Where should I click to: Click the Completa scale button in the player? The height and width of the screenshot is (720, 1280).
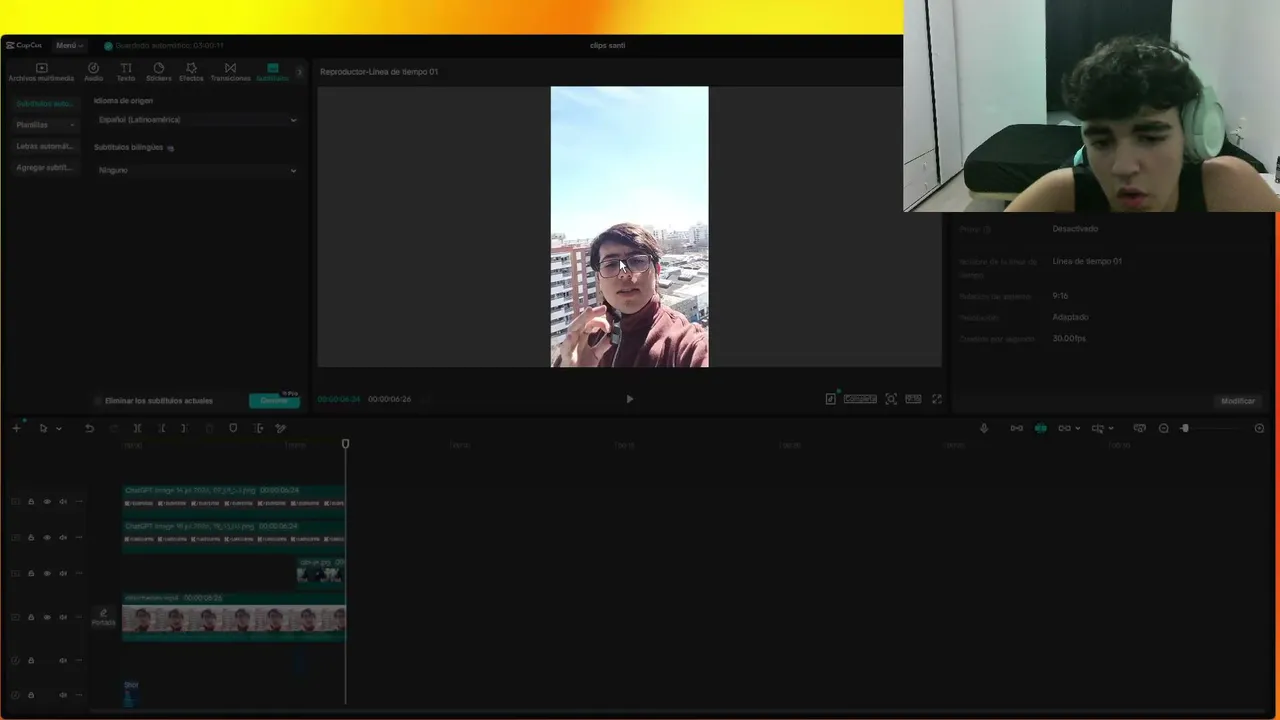(860, 399)
